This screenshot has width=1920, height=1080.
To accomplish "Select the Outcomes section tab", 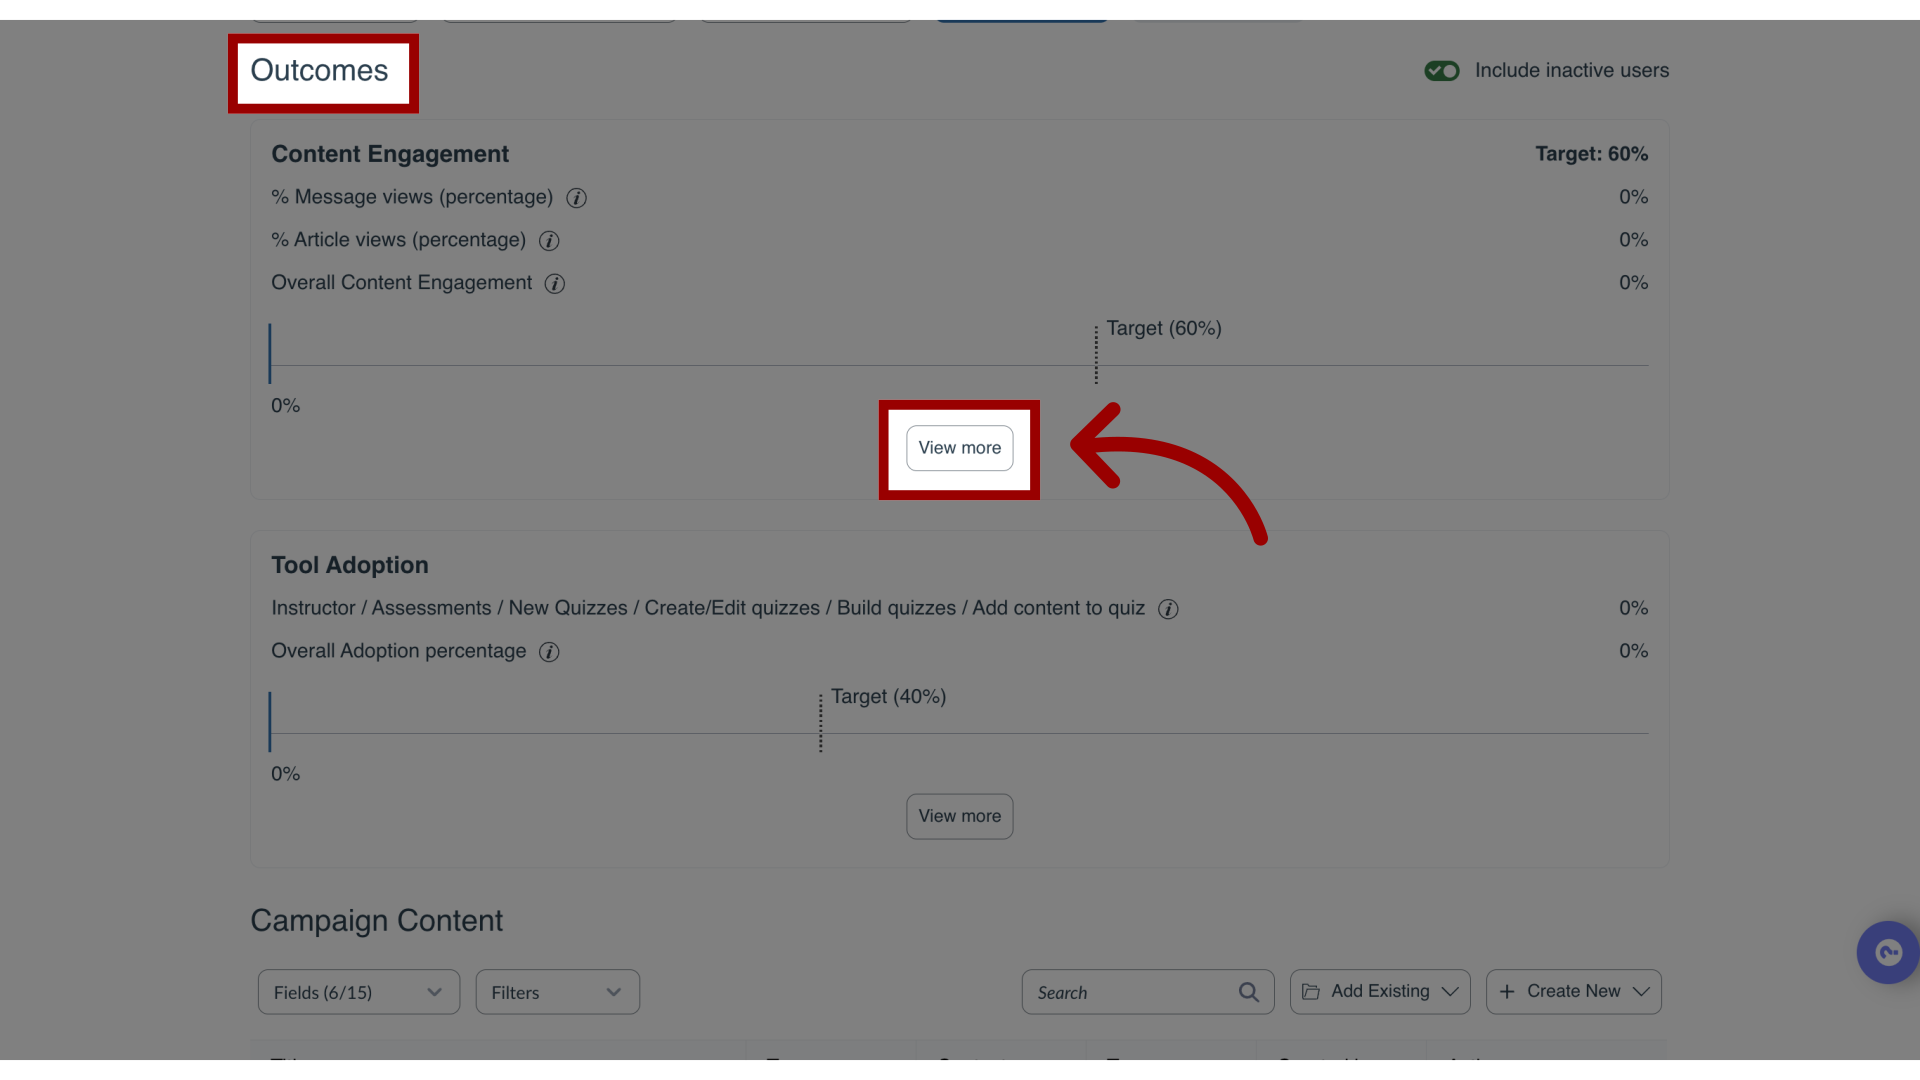I will [x=320, y=71].
